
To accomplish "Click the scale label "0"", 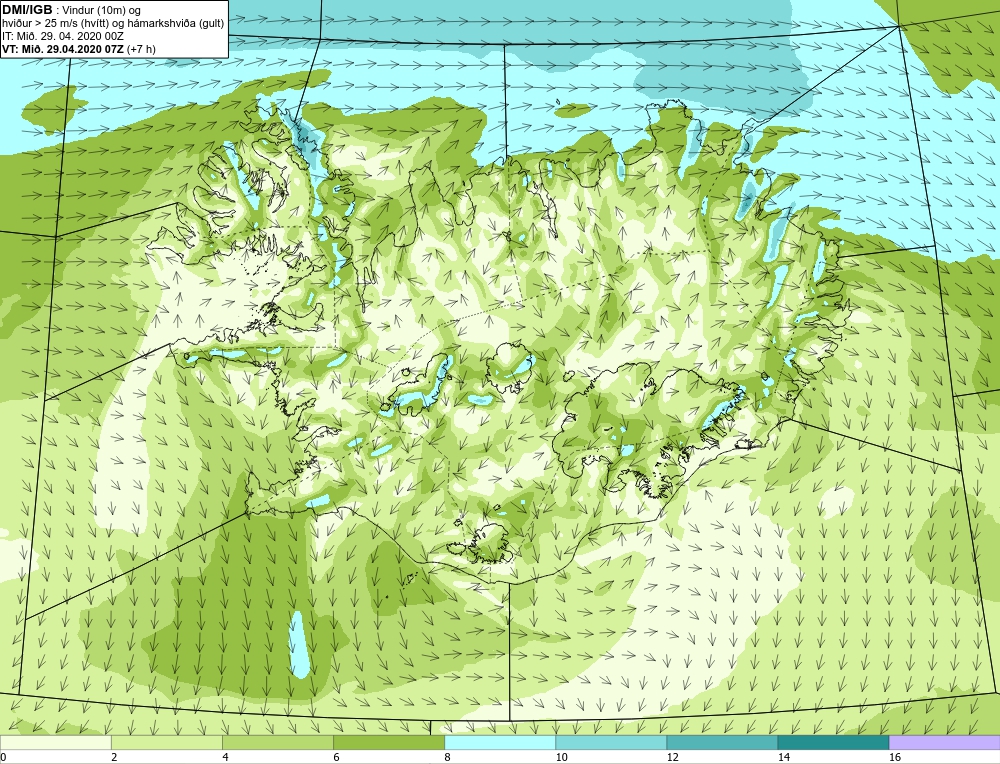I will click(3, 757).
